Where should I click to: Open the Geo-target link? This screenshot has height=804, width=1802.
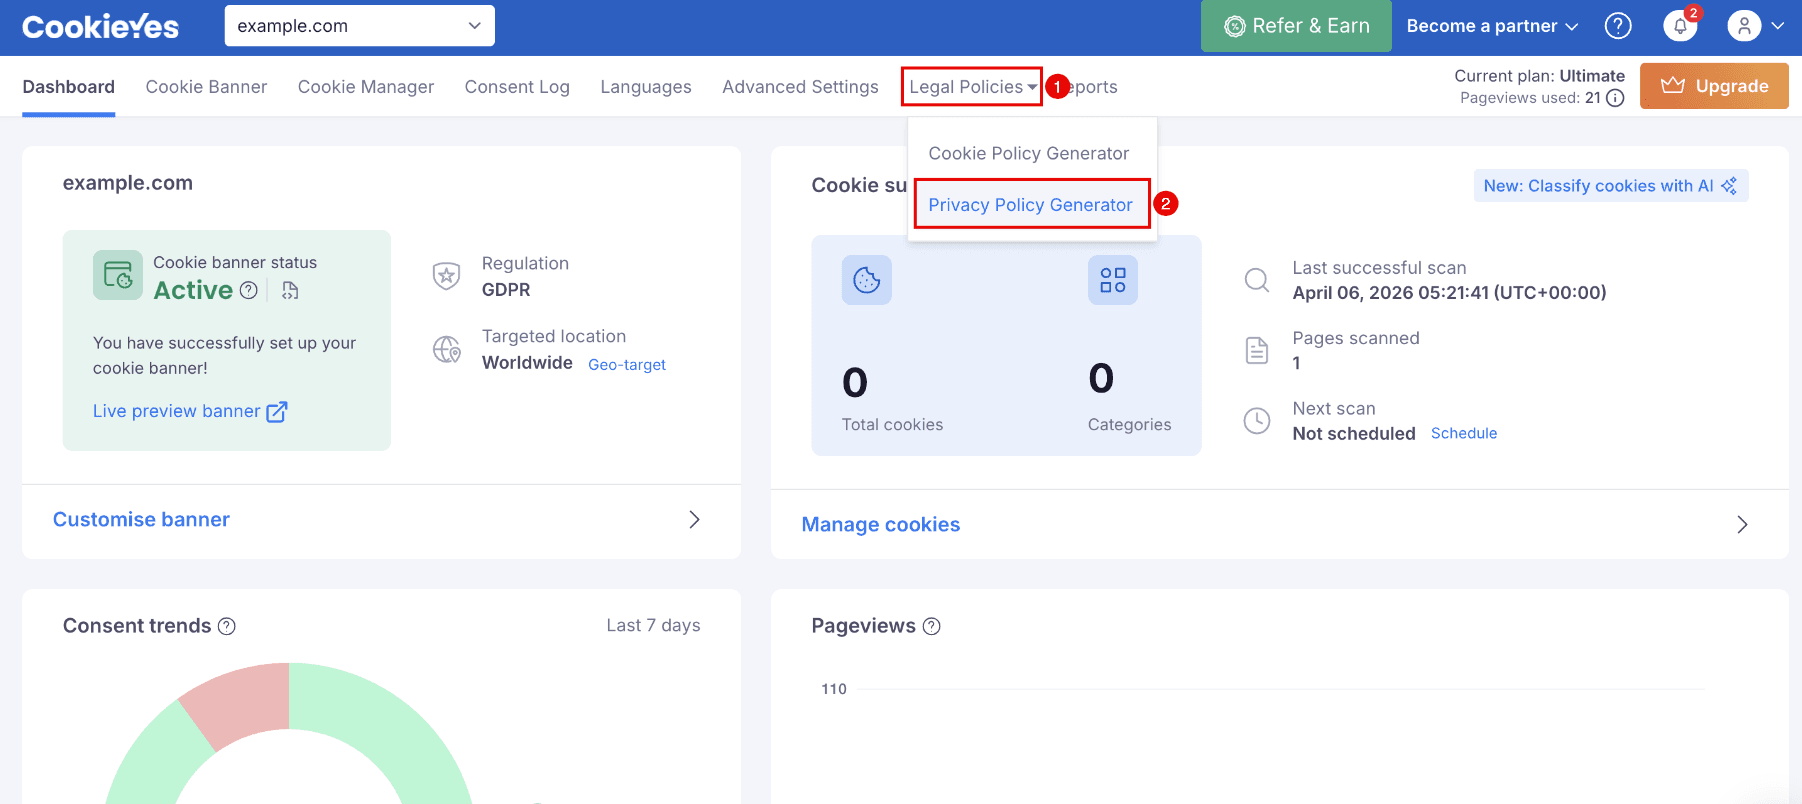(x=627, y=365)
